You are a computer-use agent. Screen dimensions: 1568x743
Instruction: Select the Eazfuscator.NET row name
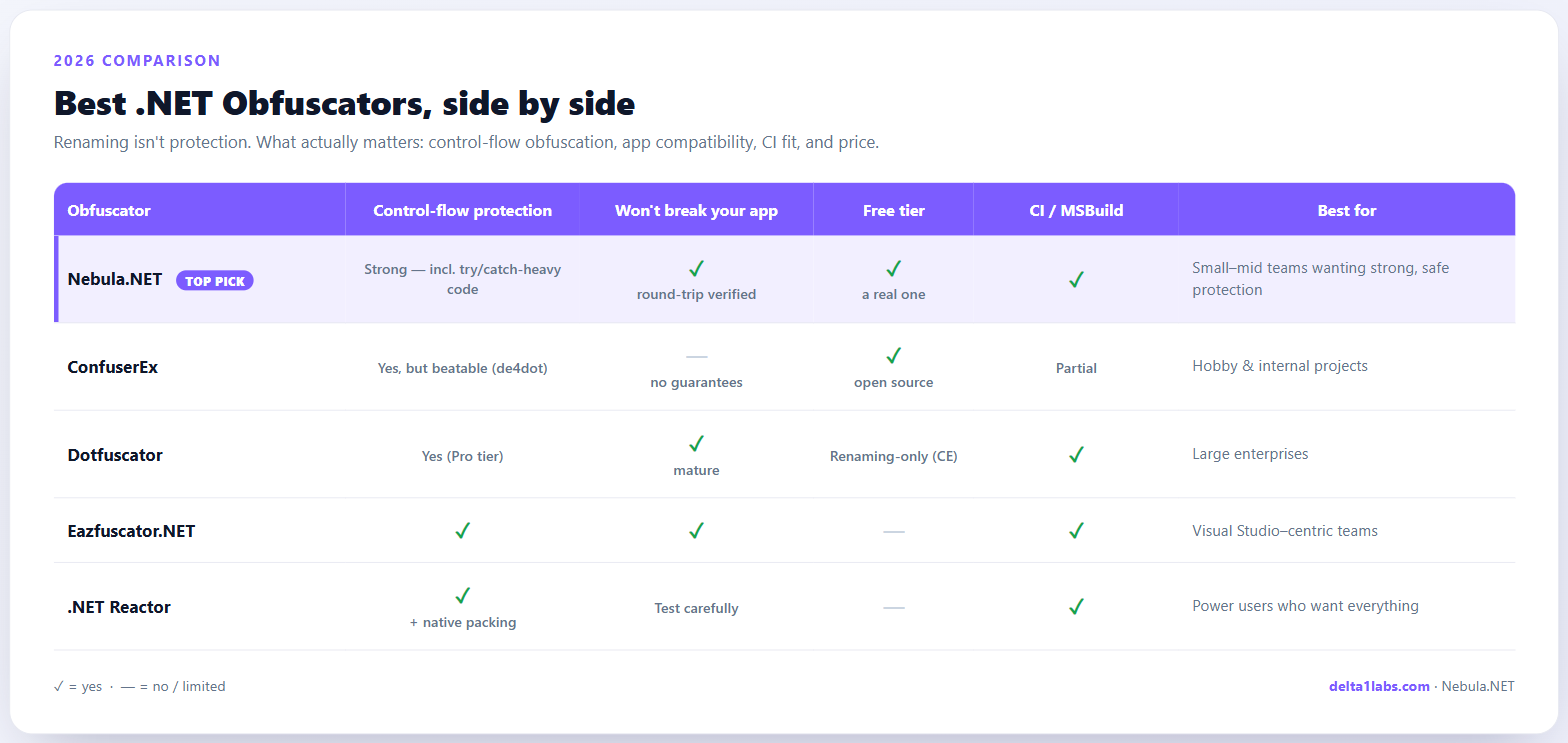(x=131, y=531)
